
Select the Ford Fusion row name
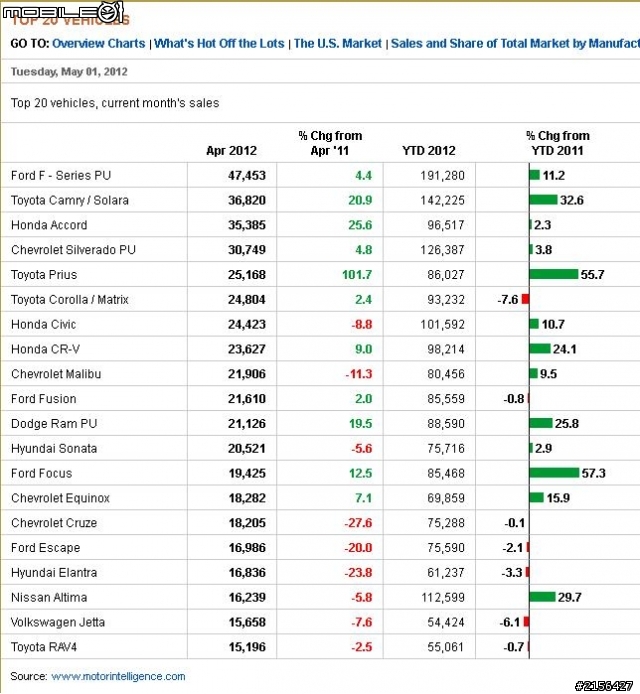point(43,399)
